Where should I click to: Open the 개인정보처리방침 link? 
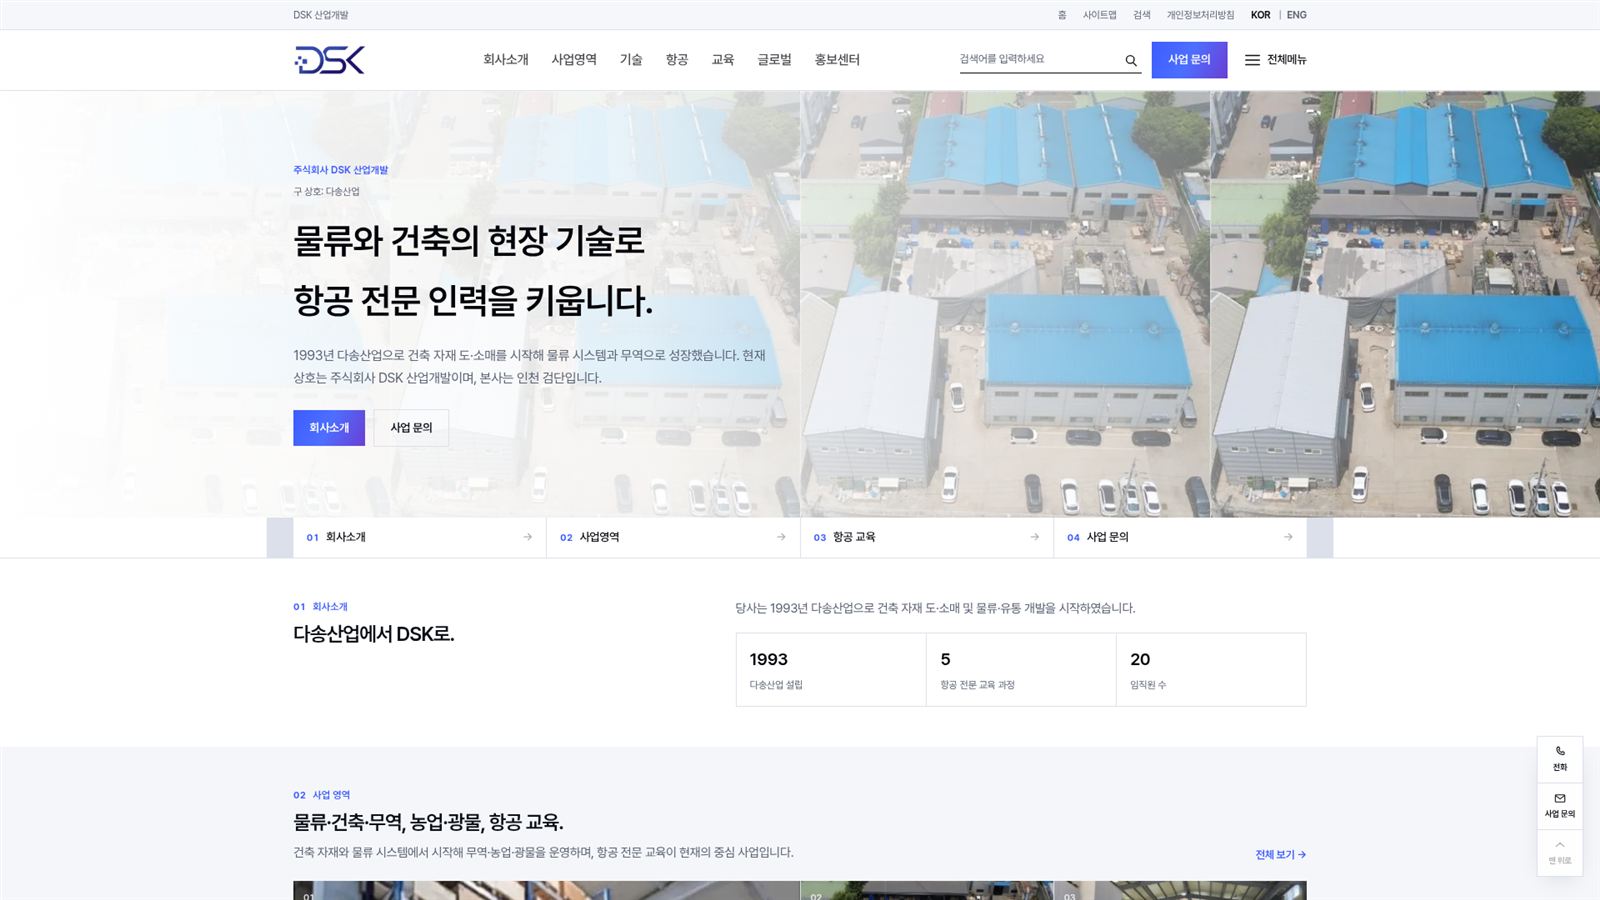click(1200, 15)
